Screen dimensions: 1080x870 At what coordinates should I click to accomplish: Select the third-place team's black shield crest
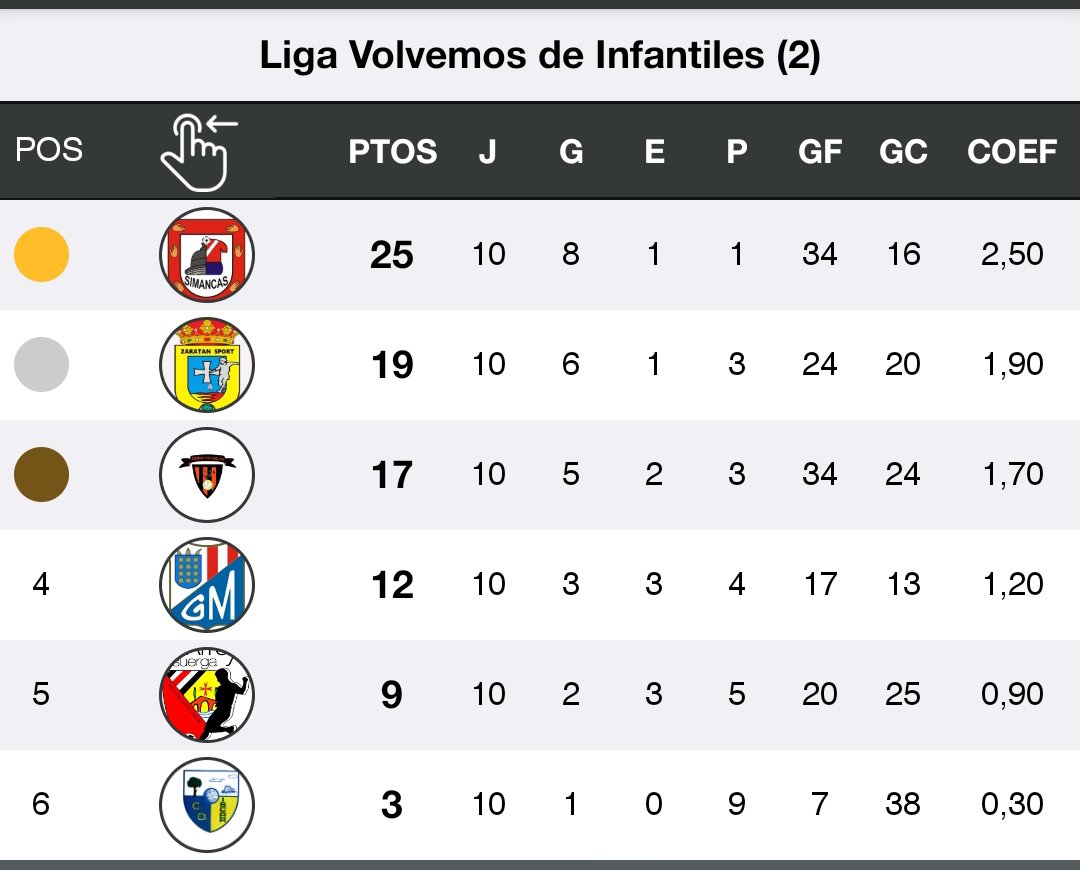(207, 474)
